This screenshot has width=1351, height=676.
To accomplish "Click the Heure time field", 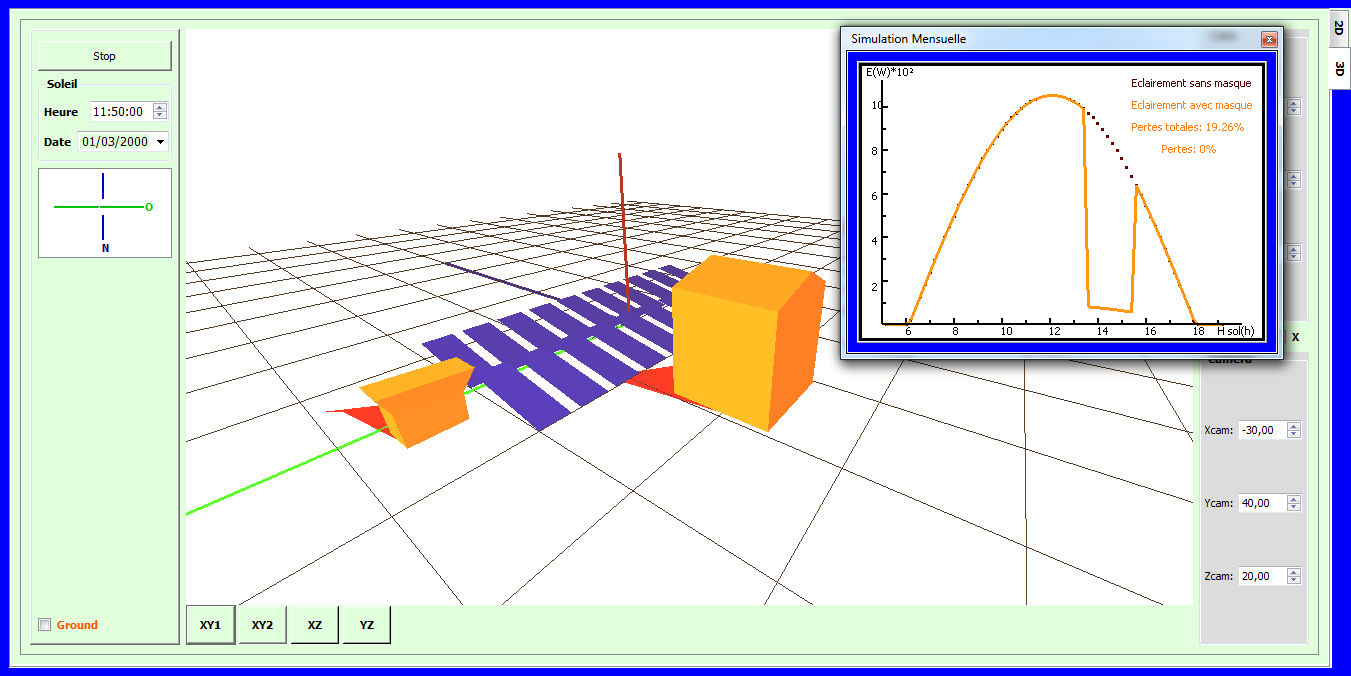I will click(121, 112).
